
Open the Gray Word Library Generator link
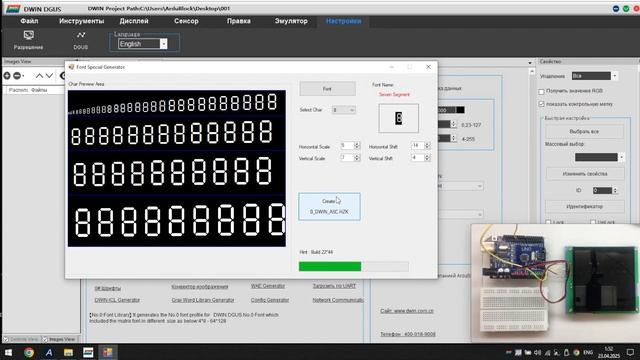point(203,300)
